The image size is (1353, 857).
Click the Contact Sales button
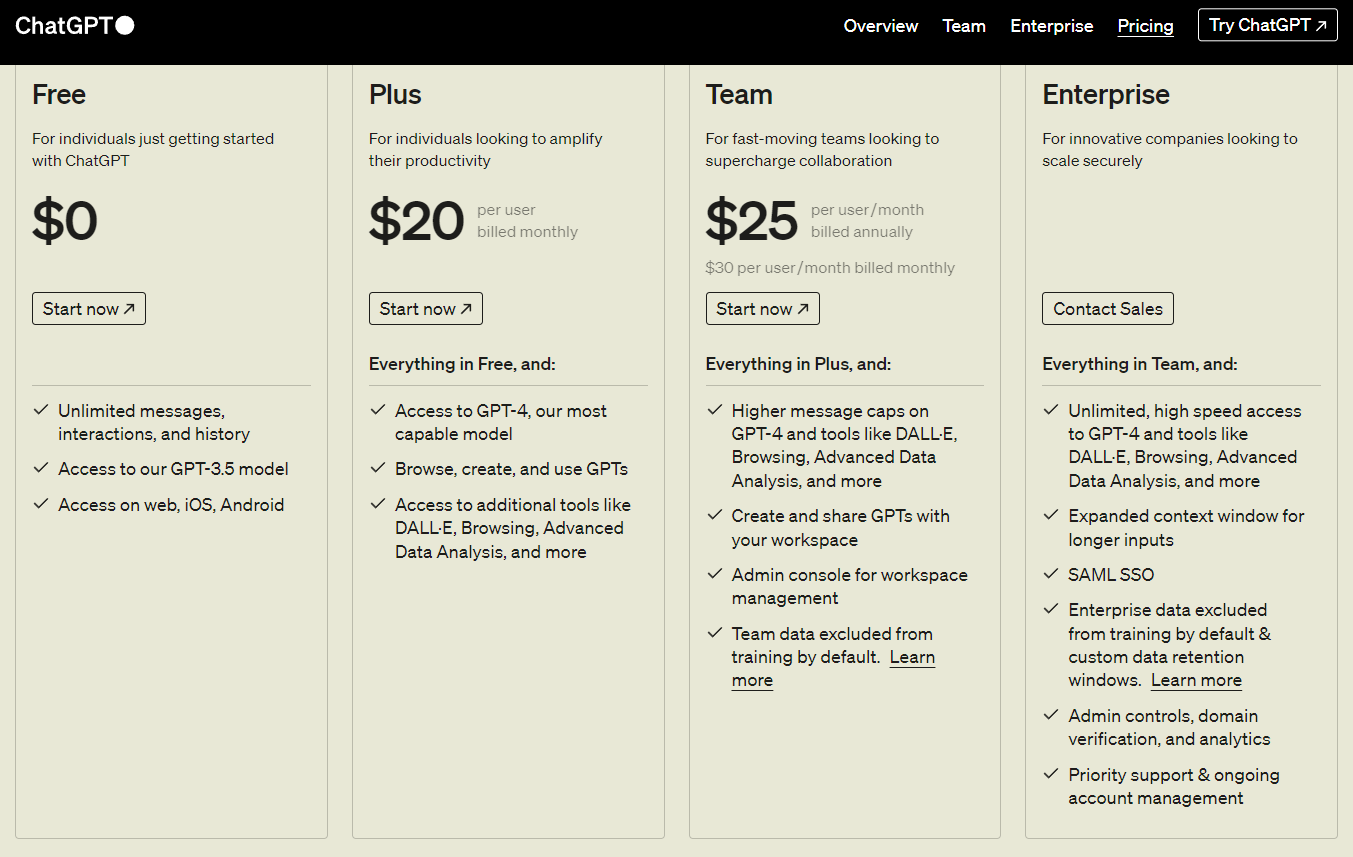(x=1108, y=309)
